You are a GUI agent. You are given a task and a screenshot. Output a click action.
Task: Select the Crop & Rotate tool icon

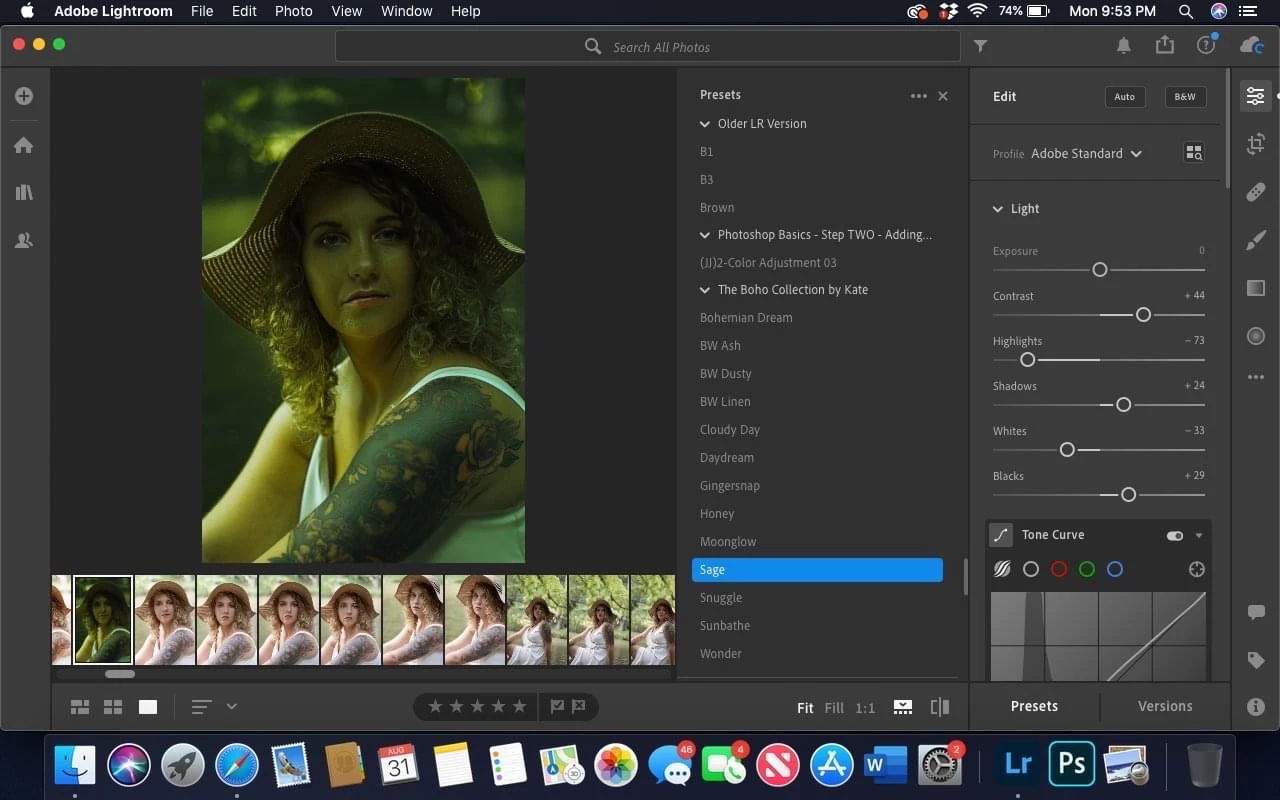[1256, 144]
